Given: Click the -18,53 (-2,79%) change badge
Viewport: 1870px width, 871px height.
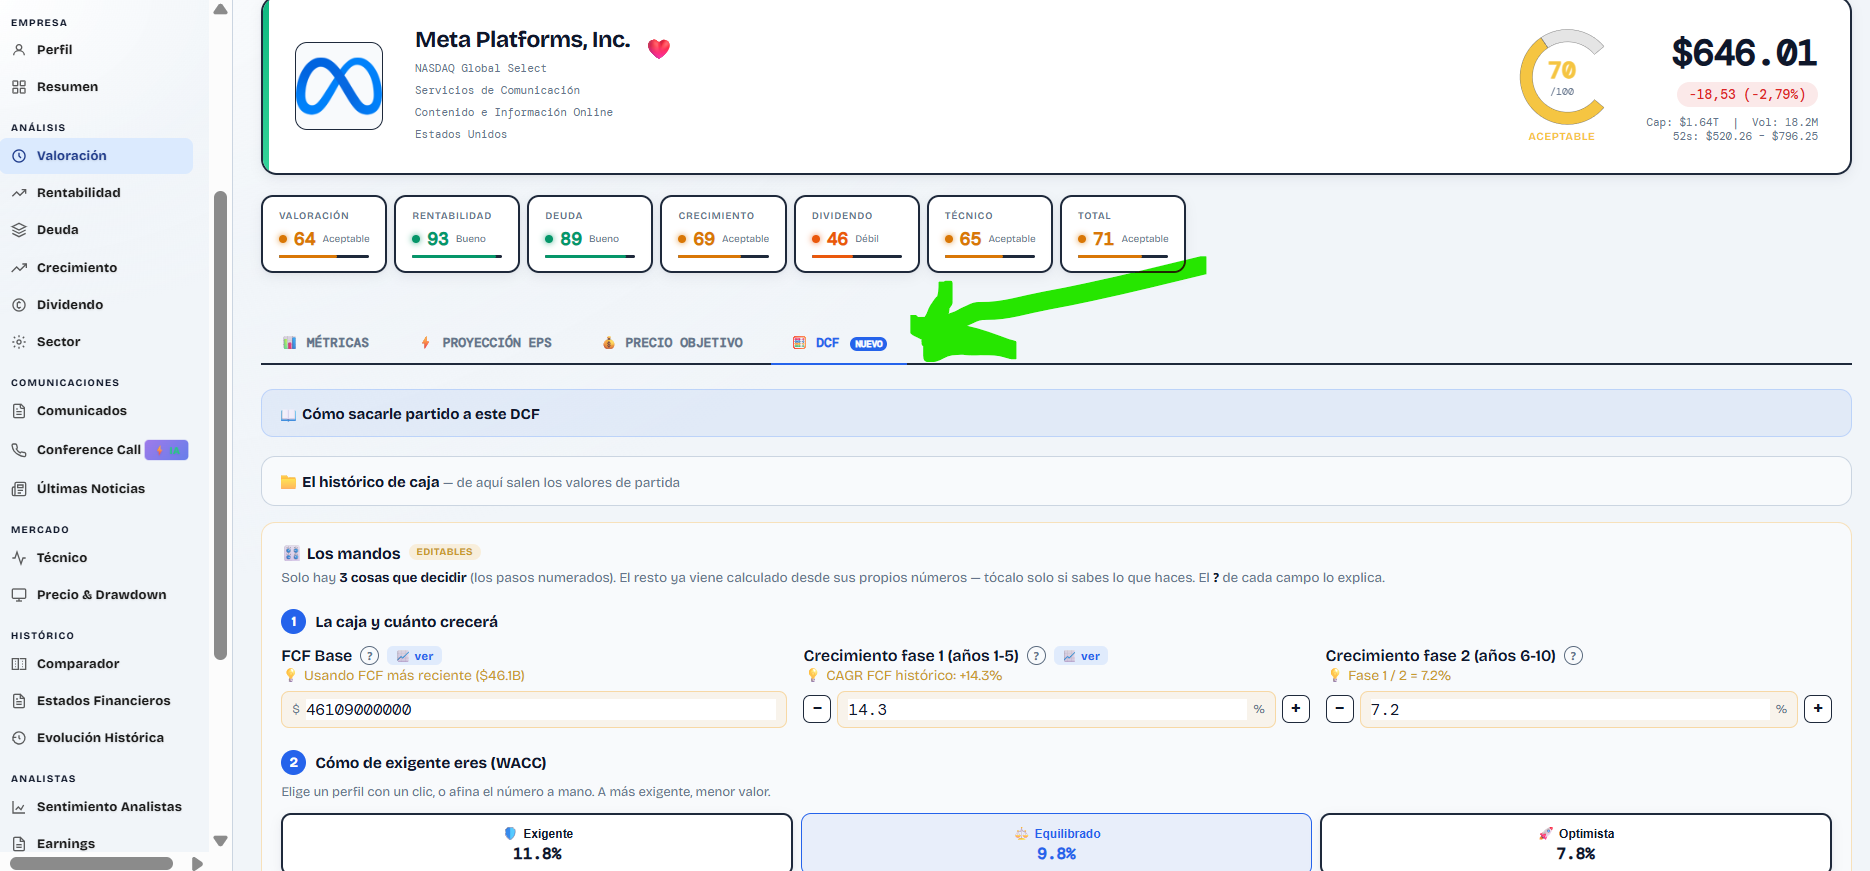Looking at the screenshot, I should point(1747,95).
